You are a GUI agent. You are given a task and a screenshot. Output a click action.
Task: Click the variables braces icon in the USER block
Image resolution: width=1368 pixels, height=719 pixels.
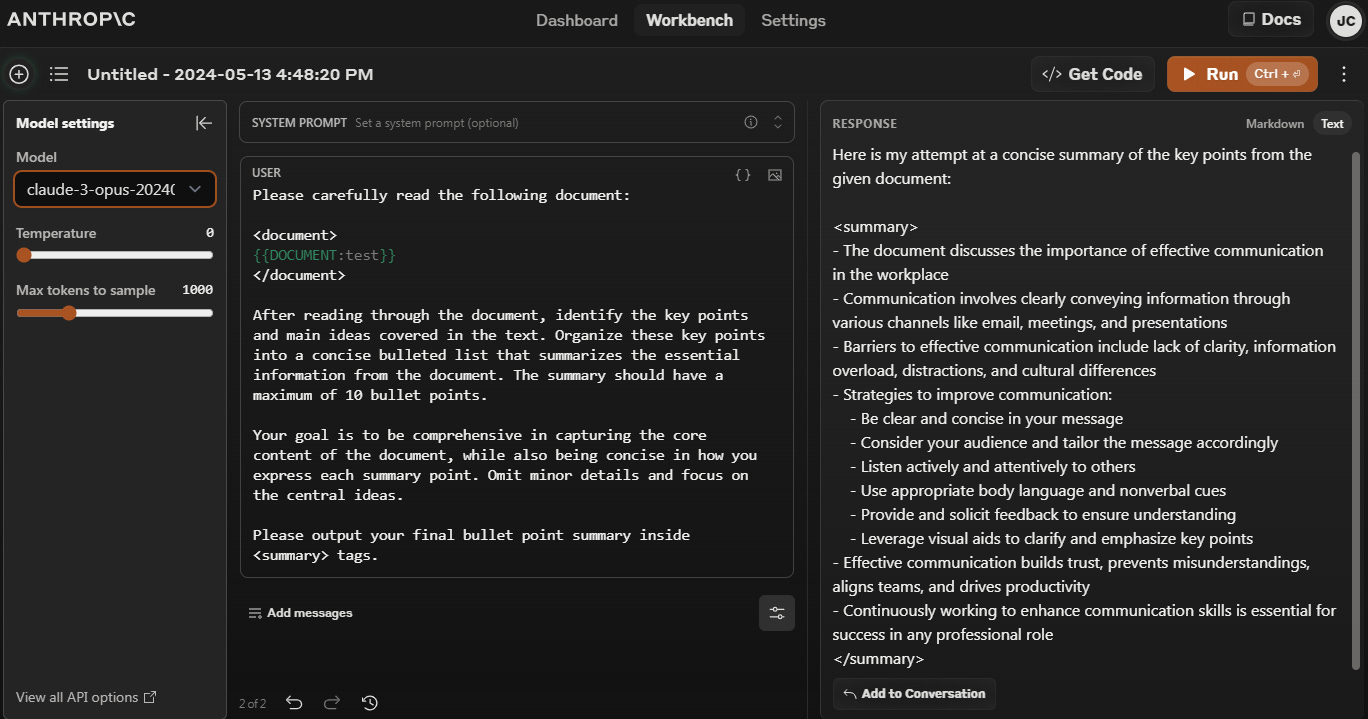[742, 174]
